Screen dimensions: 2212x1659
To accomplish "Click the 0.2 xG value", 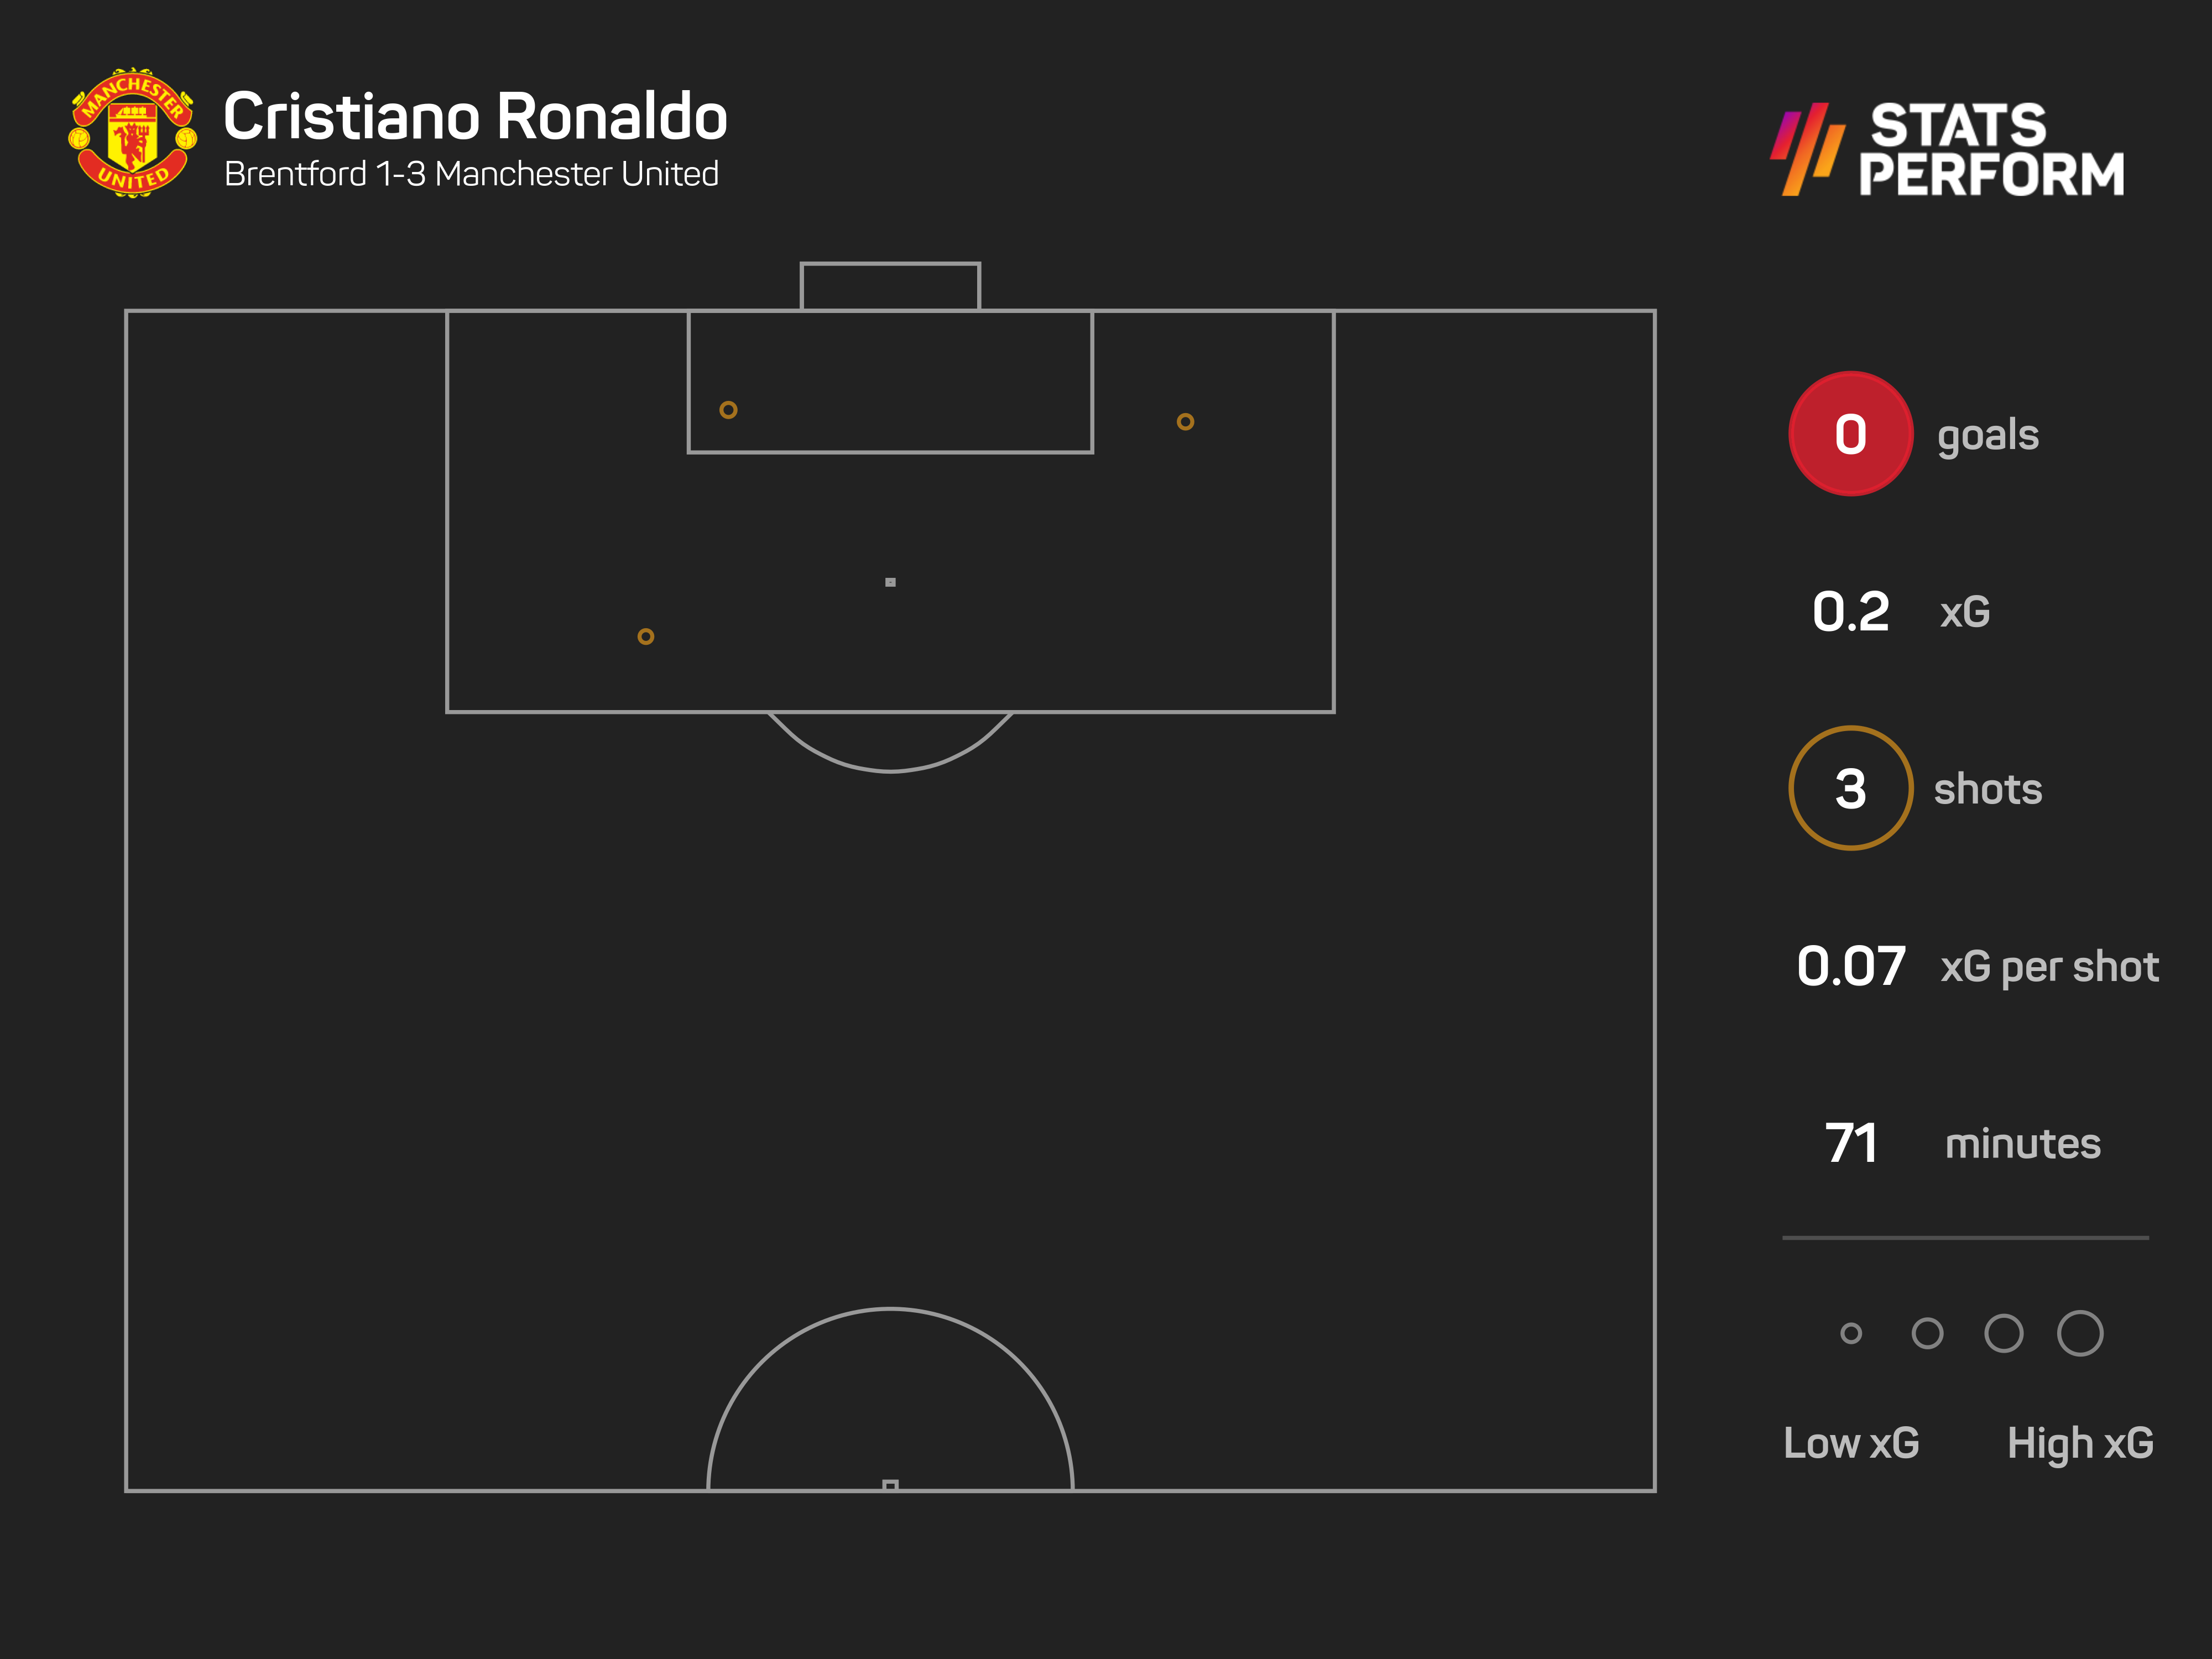I will 1850,611.
